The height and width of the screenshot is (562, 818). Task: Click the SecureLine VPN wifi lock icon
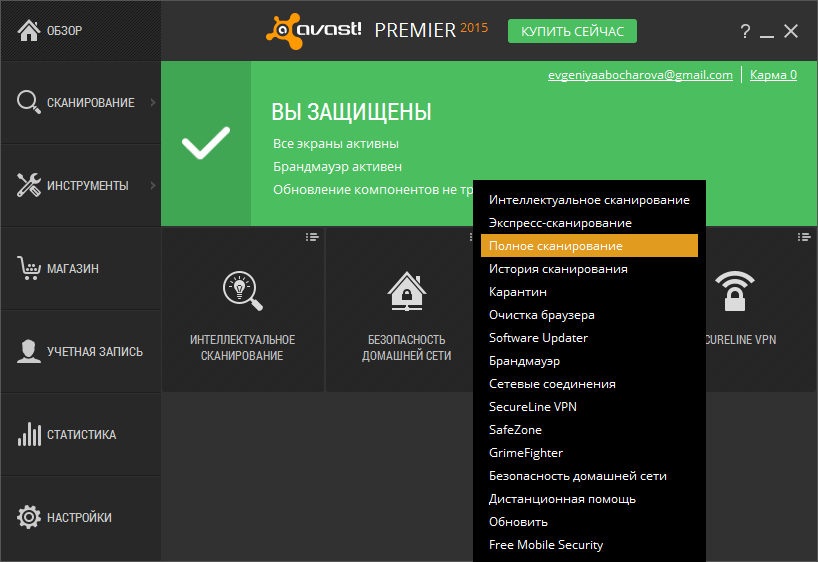point(735,291)
